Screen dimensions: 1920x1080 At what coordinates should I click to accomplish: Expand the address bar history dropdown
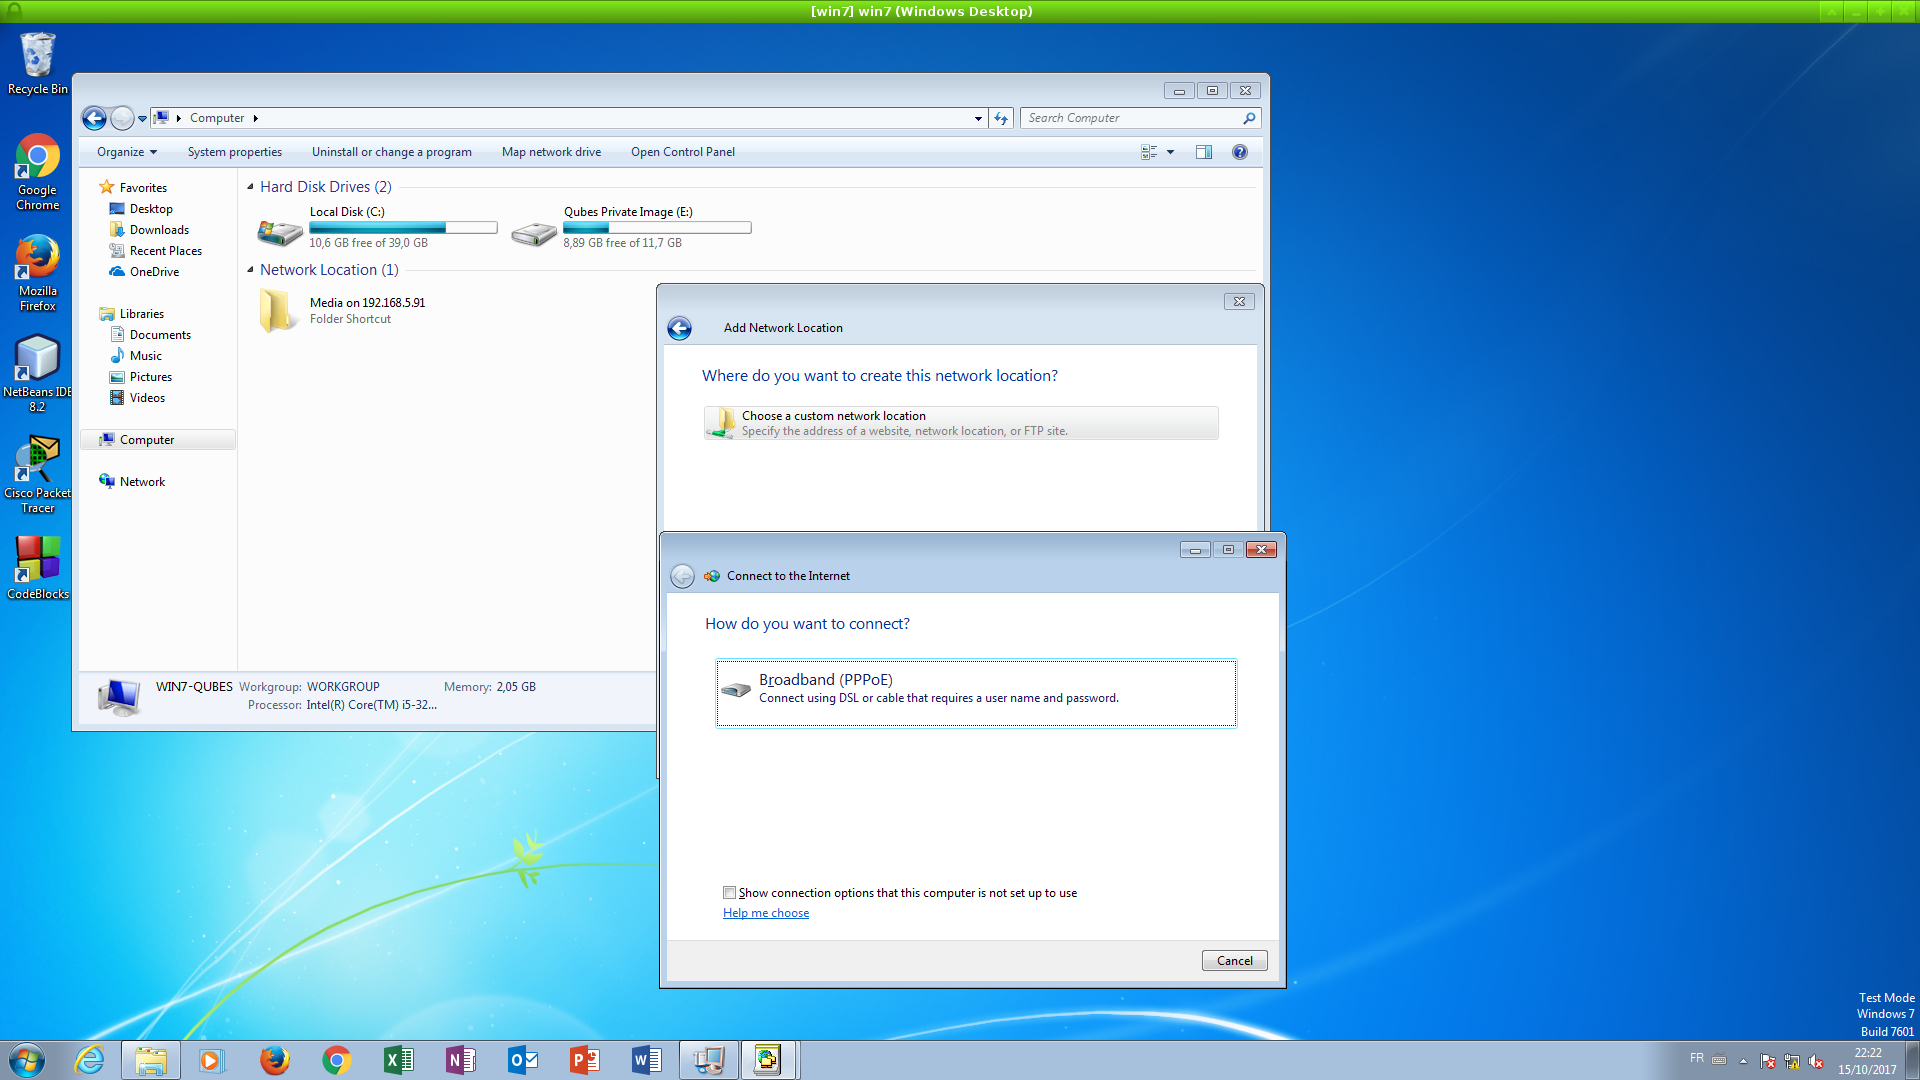click(x=978, y=118)
